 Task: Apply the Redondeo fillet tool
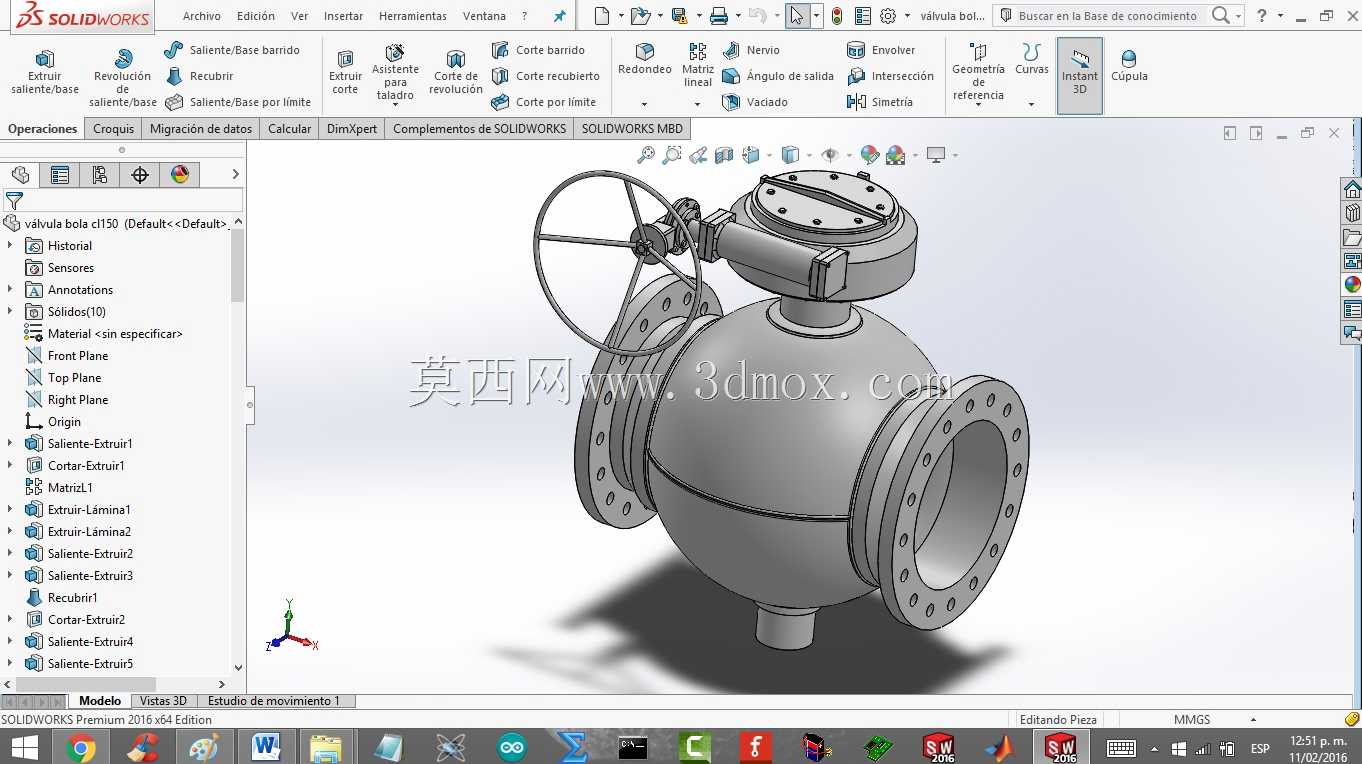pyautogui.click(x=645, y=59)
